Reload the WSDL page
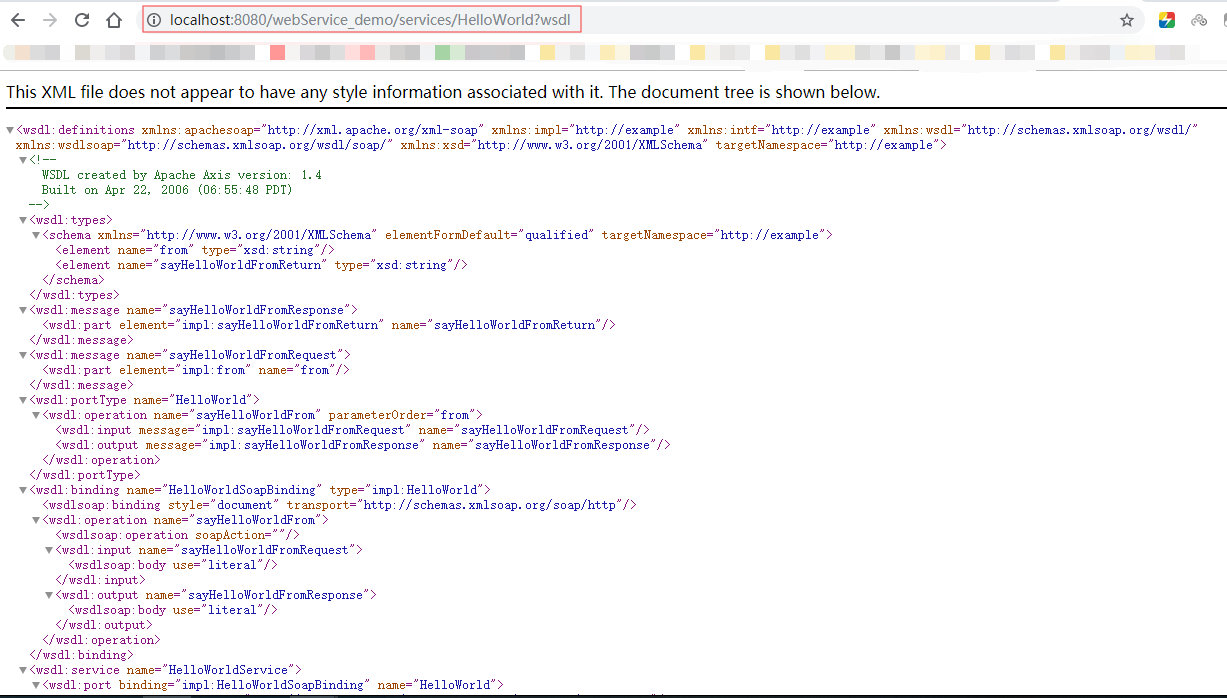Image resolution: width=1227 pixels, height=698 pixels. coord(82,20)
